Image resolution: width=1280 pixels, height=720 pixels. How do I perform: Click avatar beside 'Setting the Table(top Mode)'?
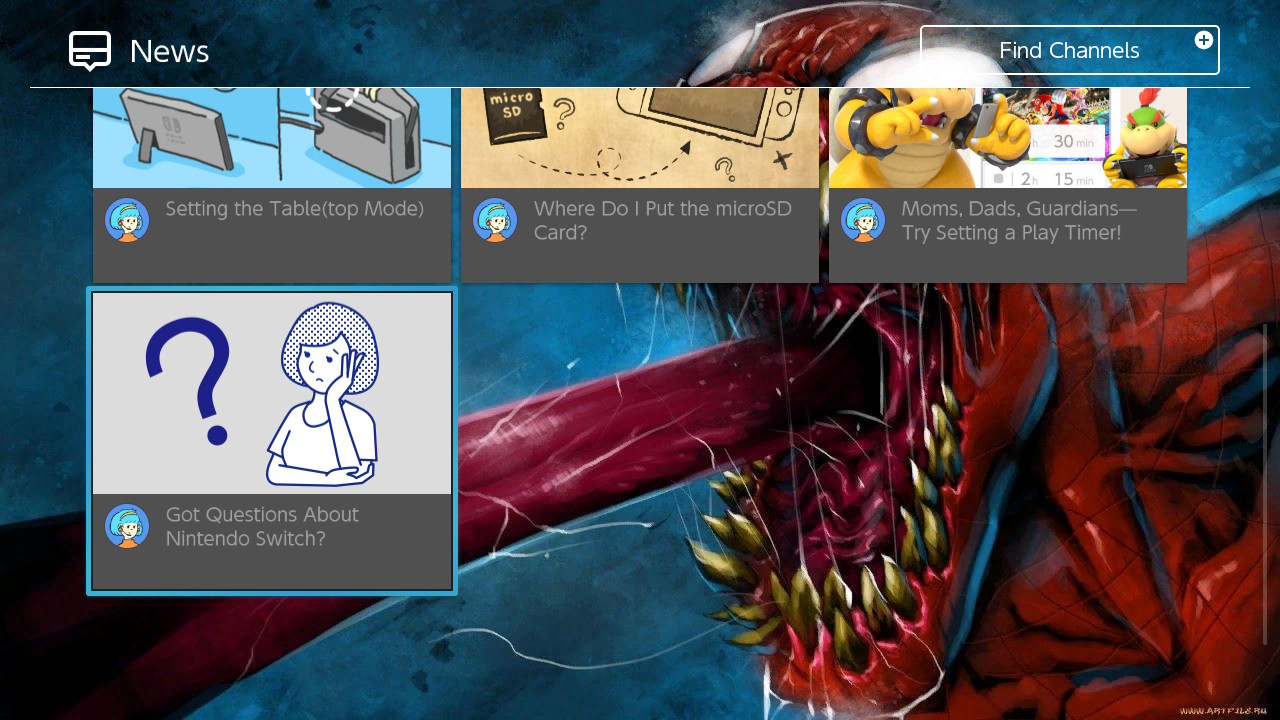pos(127,220)
